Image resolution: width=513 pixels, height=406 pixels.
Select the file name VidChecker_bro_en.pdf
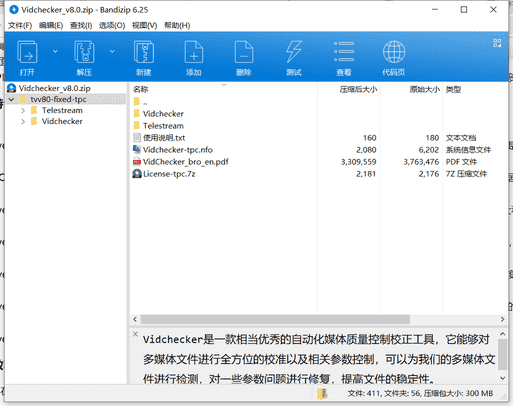tap(186, 162)
